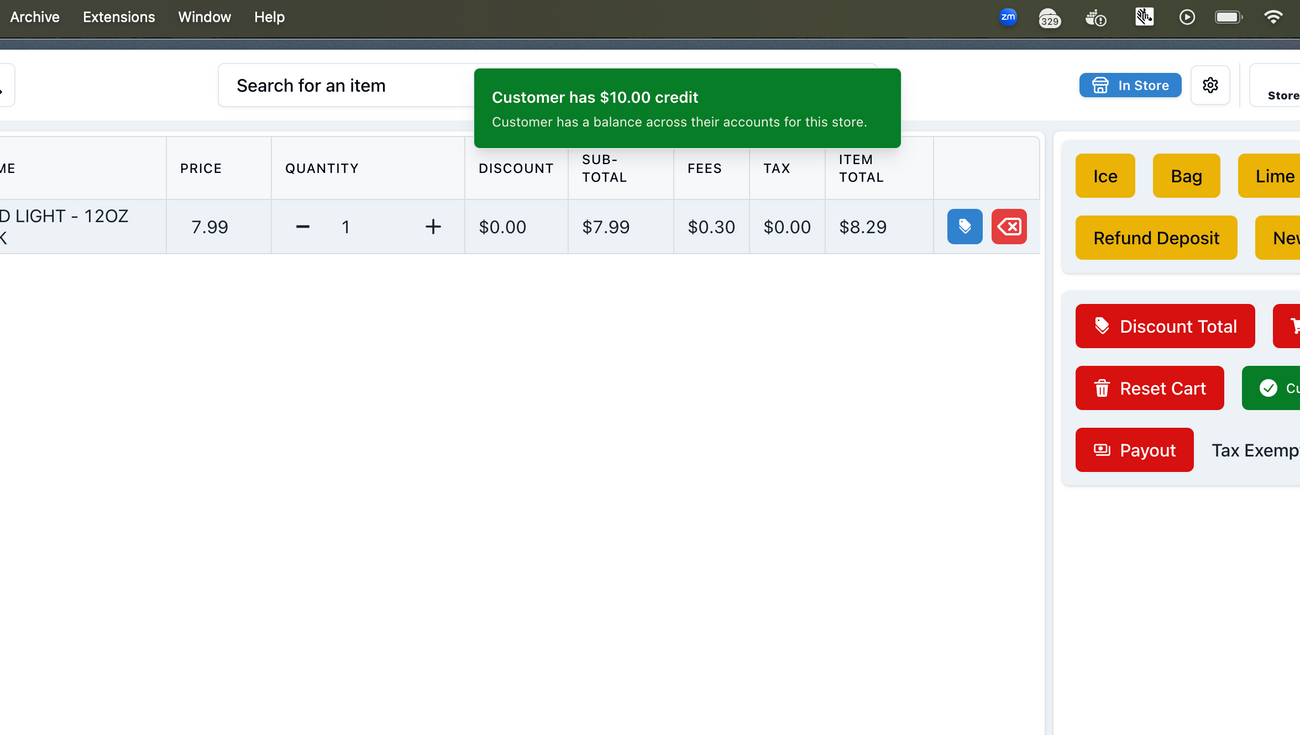The height and width of the screenshot is (735, 1300).
Task: Decrease quantity with minus button
Action: pos(303,227)
